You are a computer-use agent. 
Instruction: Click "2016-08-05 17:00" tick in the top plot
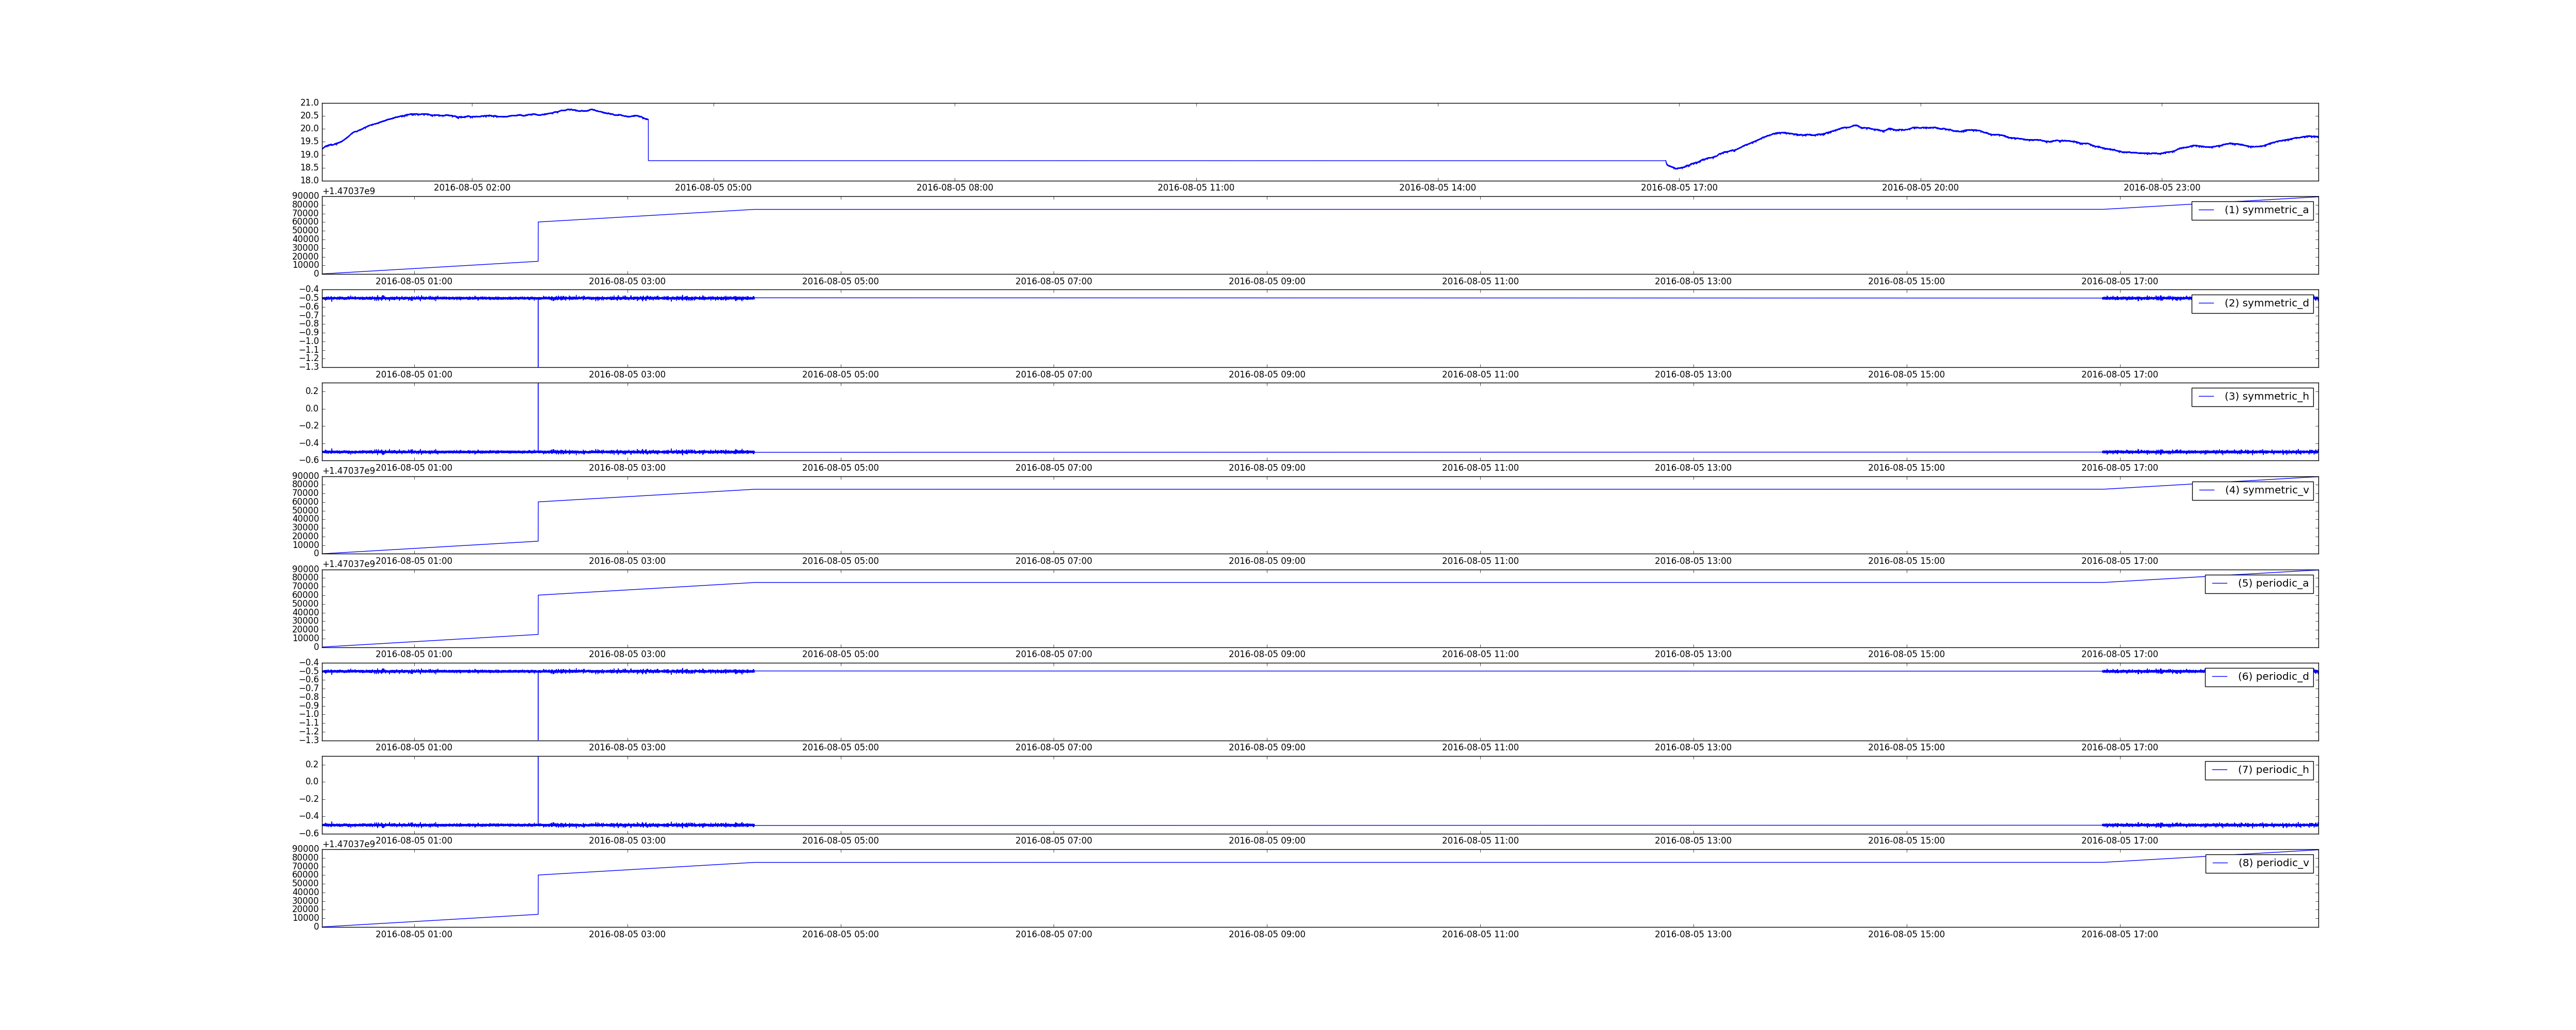pyautogui.click(x=1679, y=187)
